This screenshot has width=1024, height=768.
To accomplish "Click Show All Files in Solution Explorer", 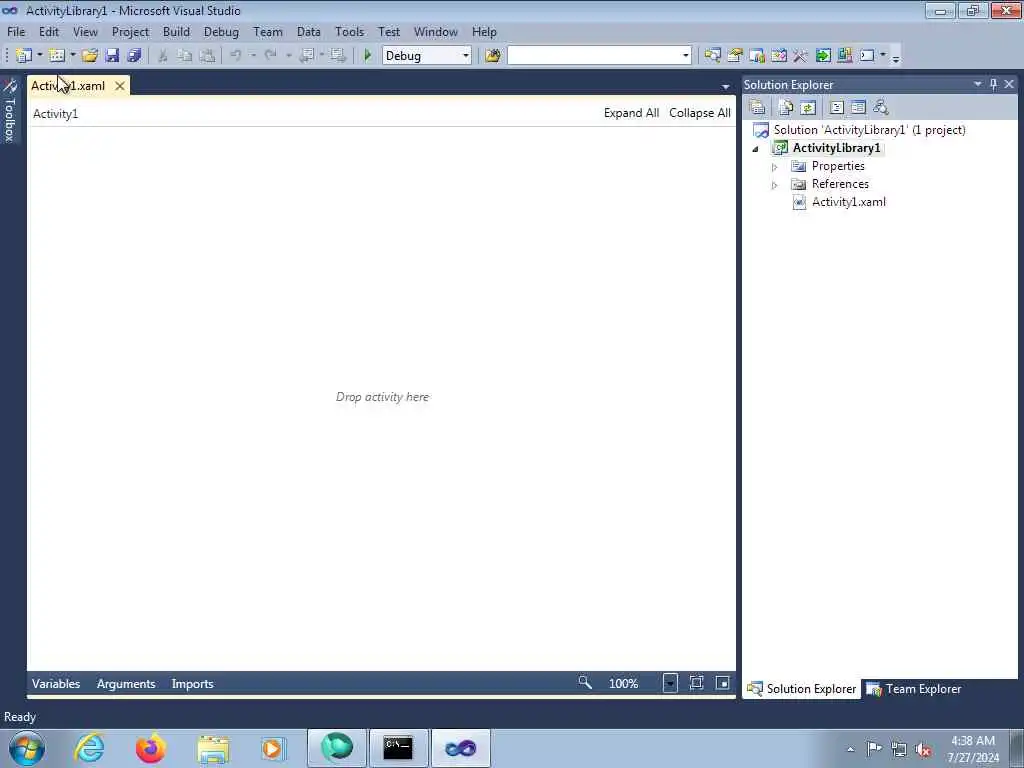I will click(x=786, y=107).
